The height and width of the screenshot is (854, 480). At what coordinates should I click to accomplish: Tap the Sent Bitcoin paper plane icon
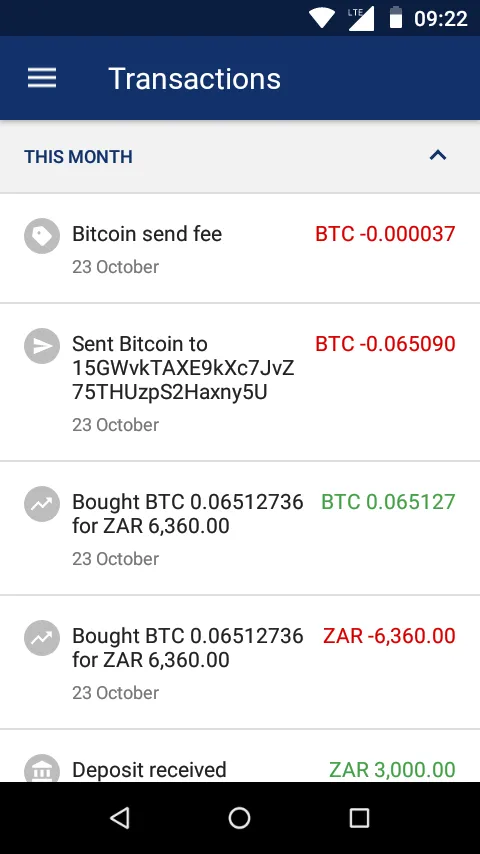coord(42,346)
